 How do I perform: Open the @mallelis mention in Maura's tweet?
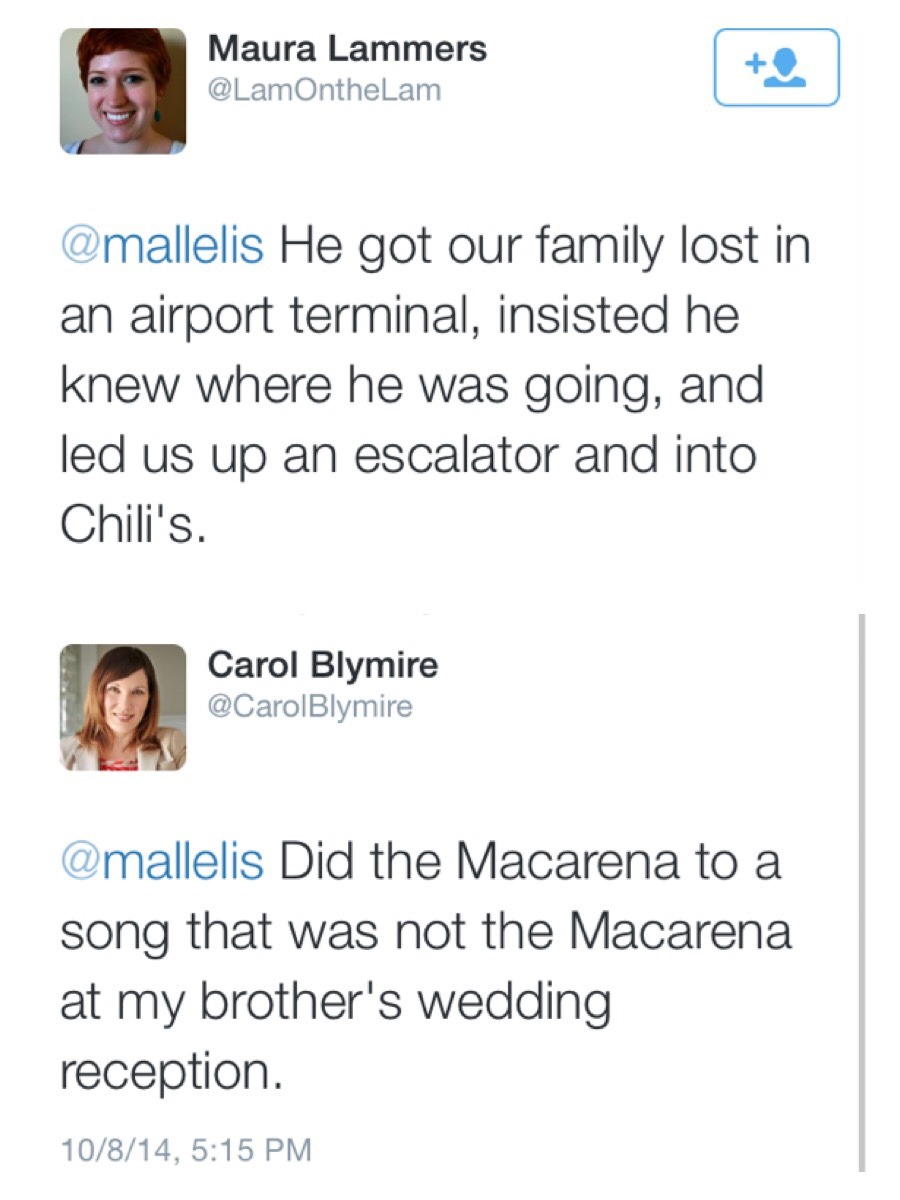(162, 248)
